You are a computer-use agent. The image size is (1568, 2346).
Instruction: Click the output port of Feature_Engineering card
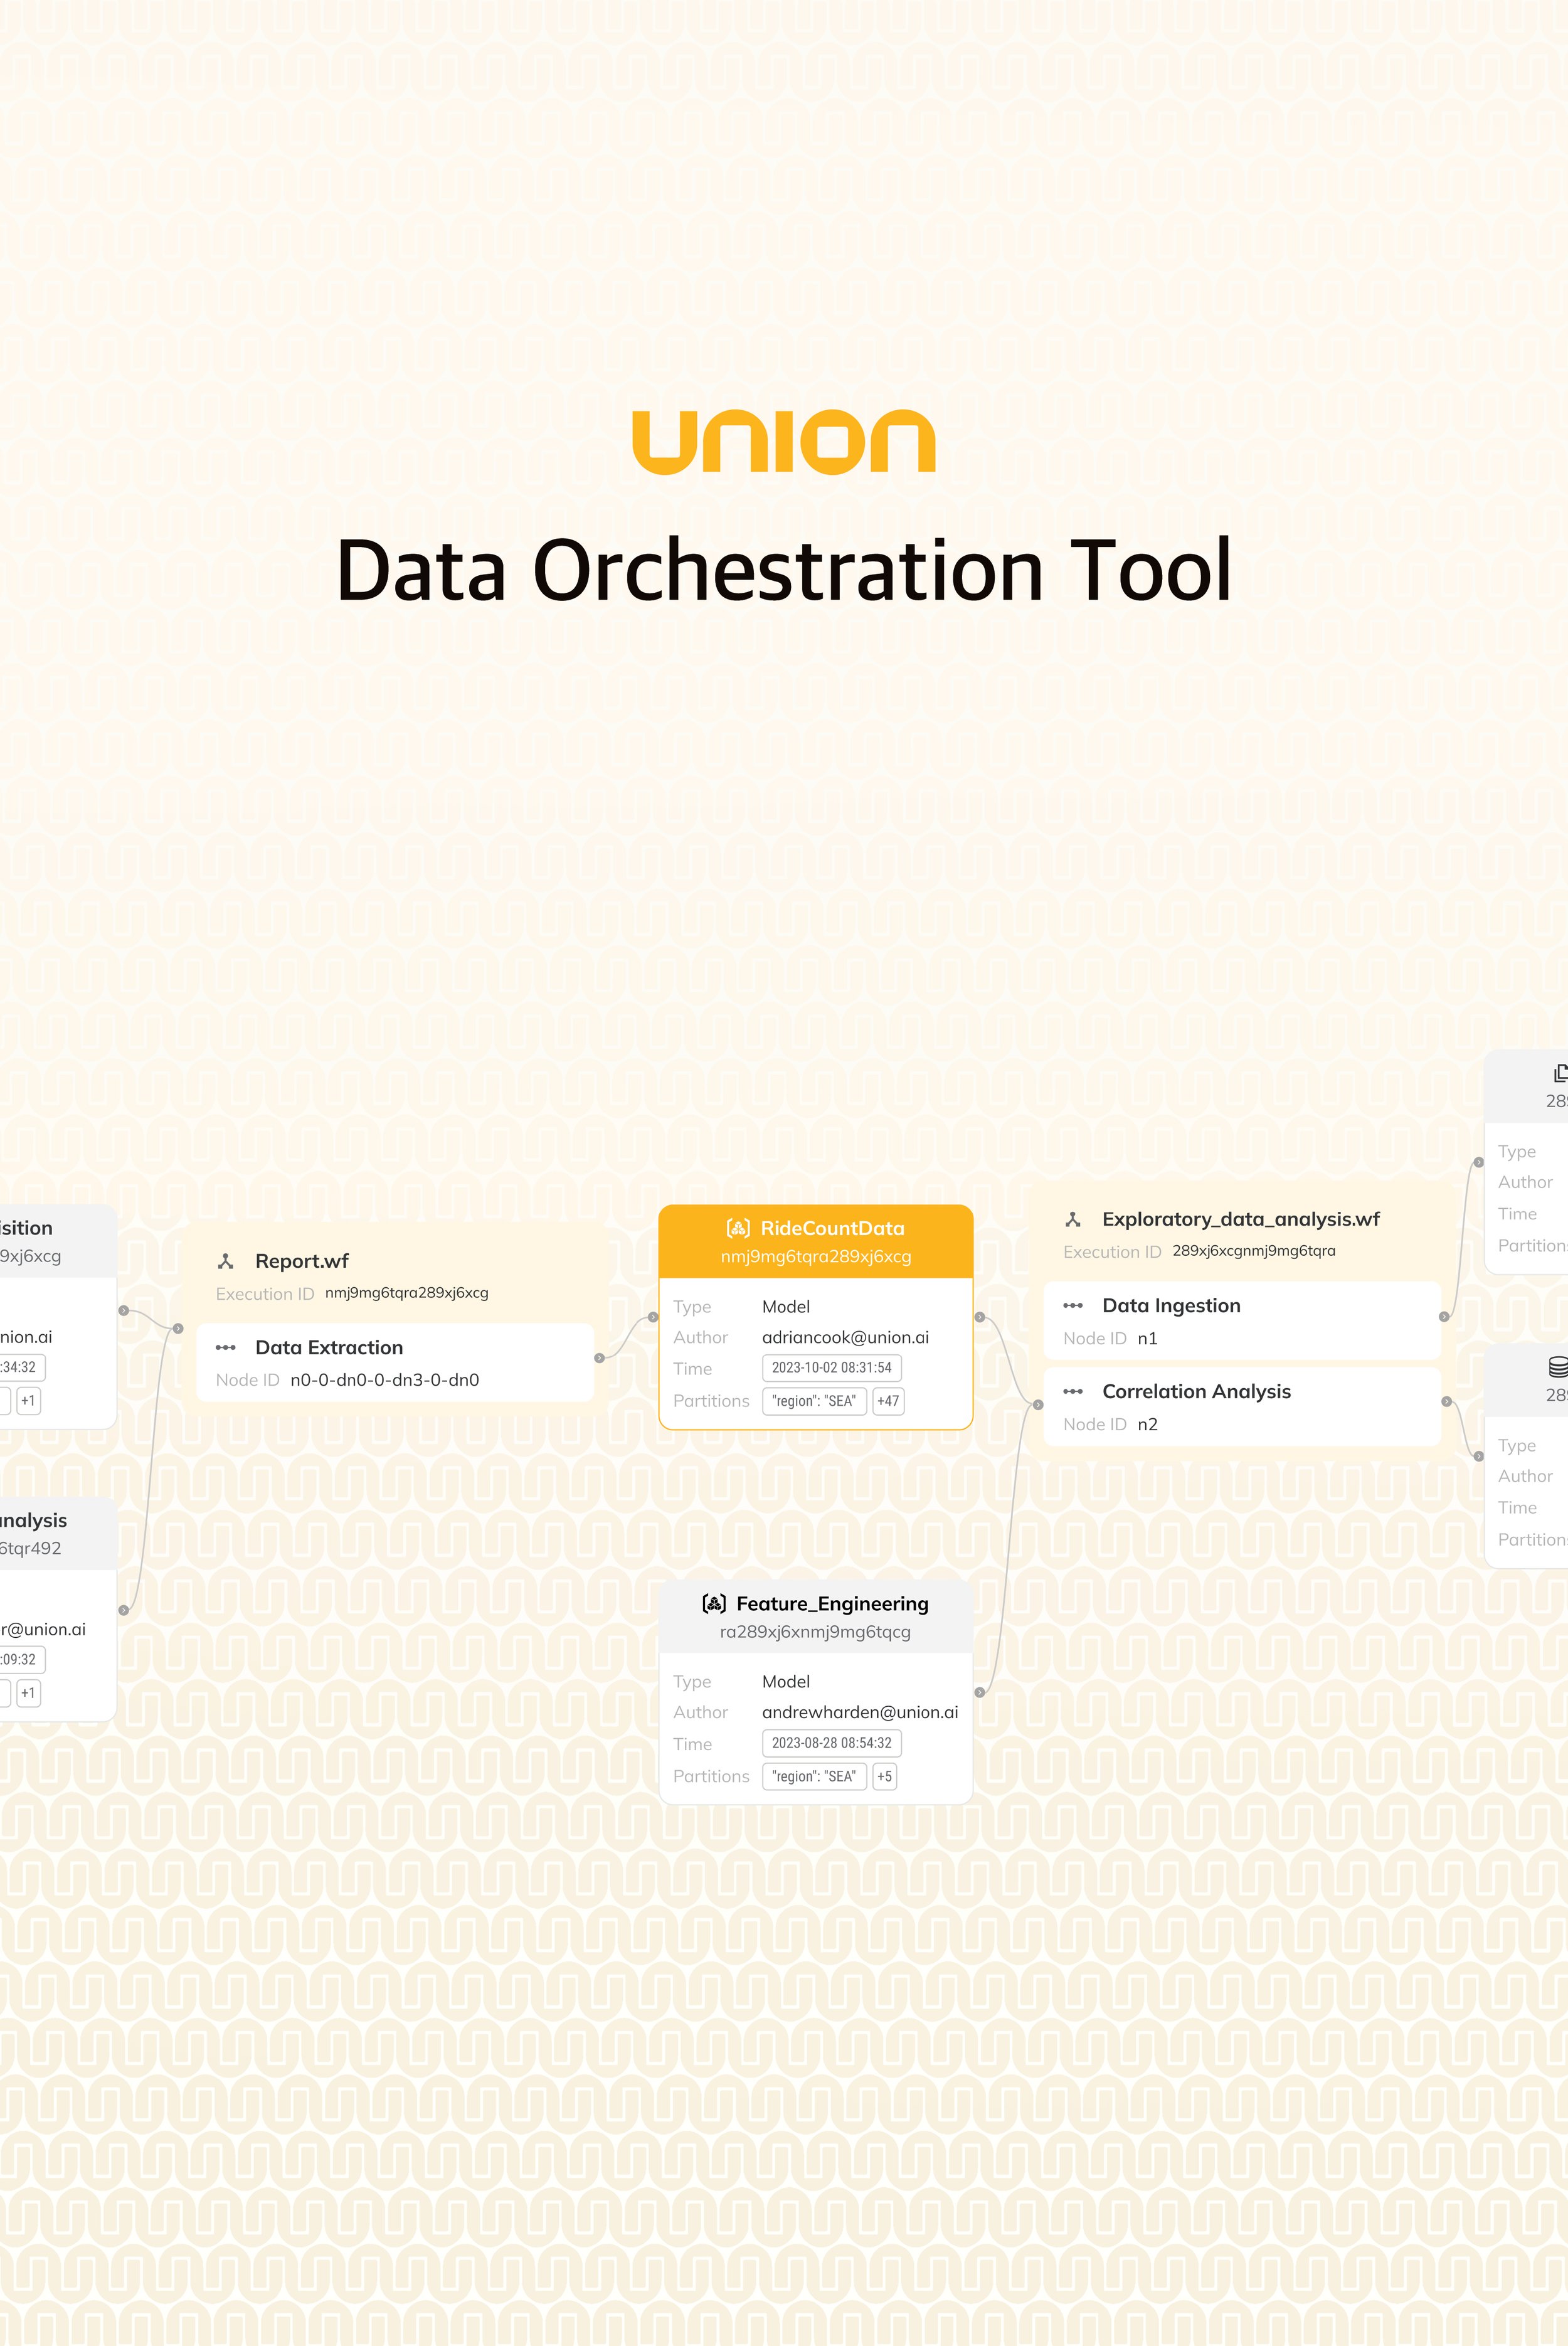(980, 1692)
